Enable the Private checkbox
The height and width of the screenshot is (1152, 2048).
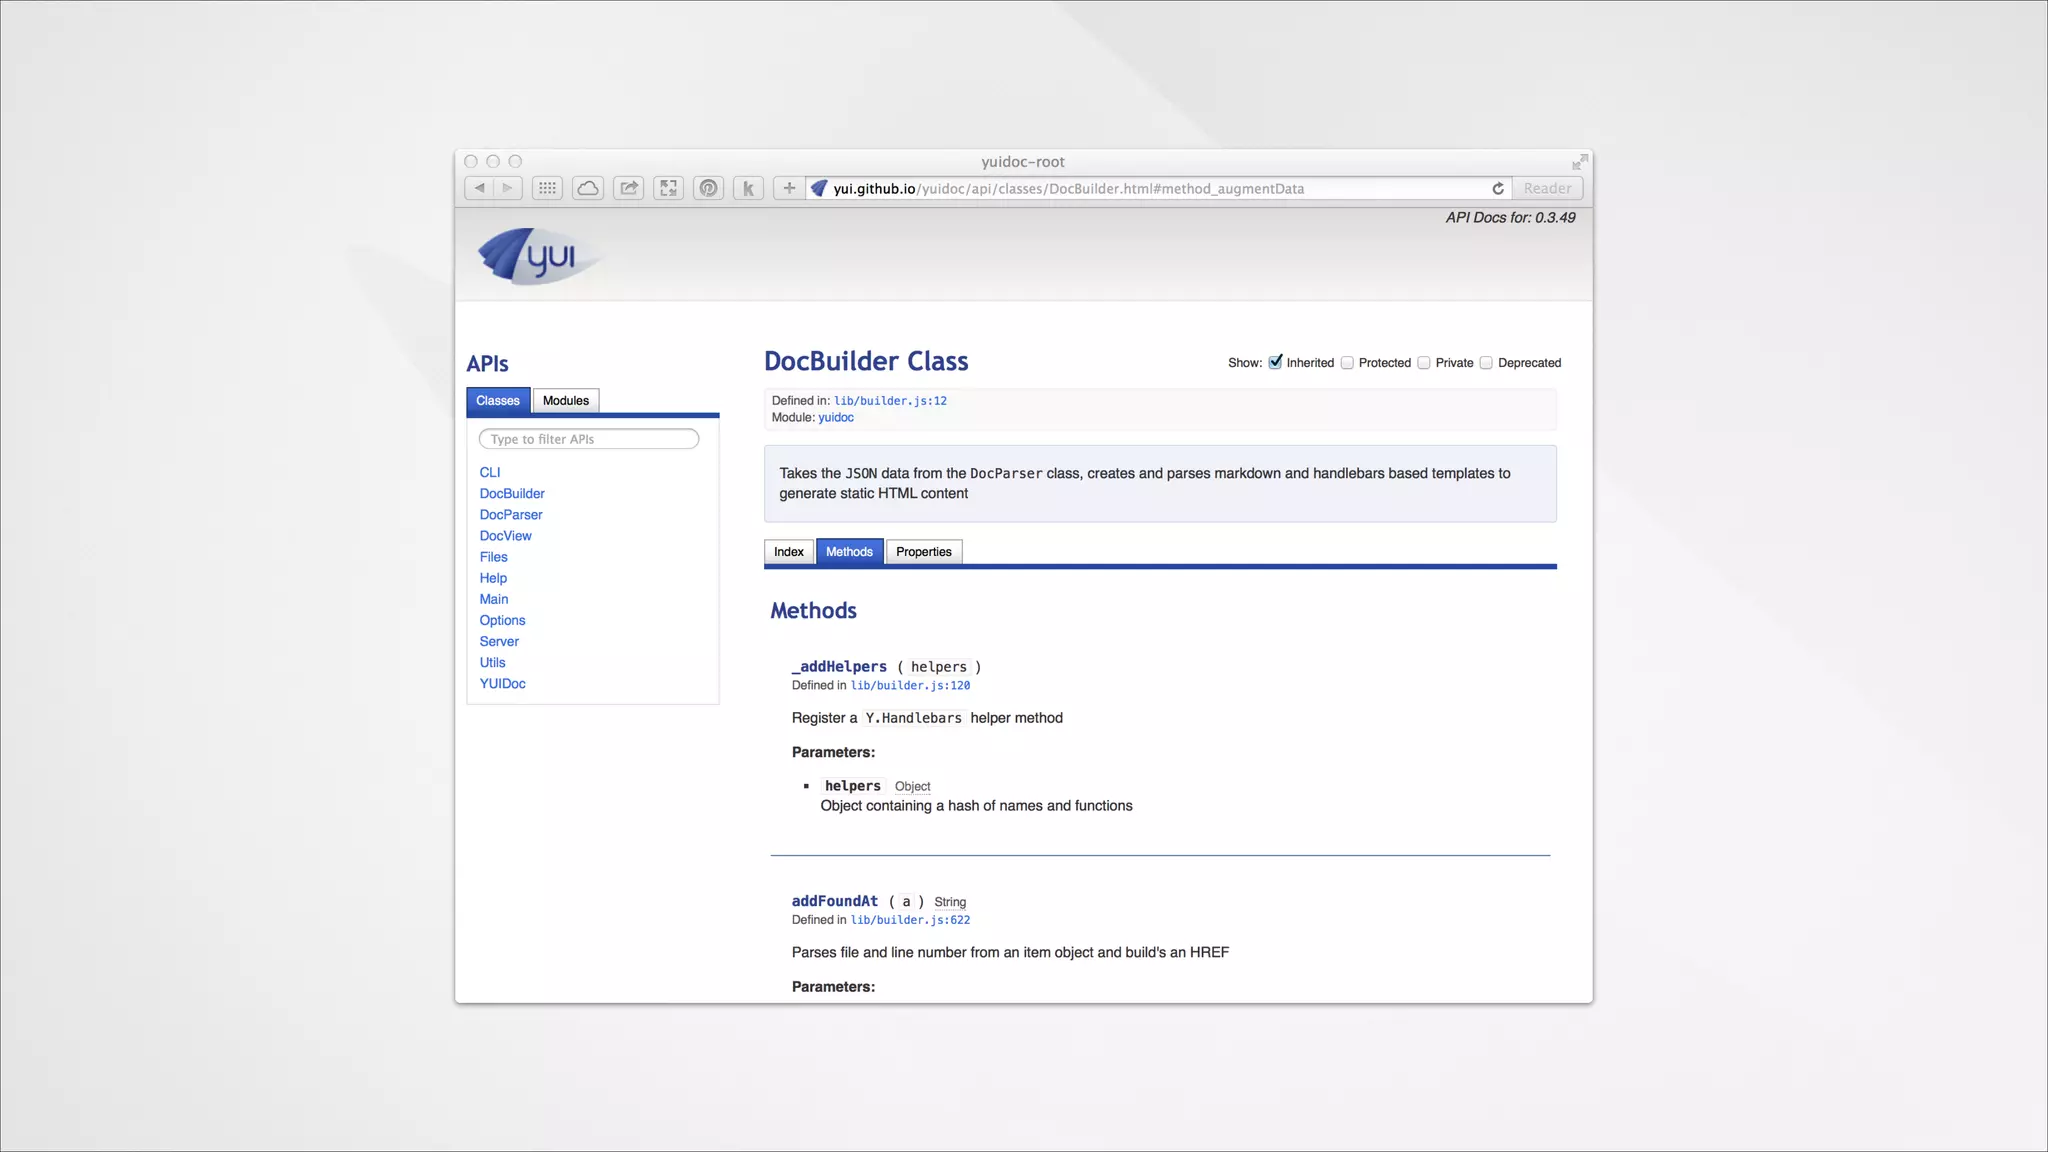[1424, 363]
